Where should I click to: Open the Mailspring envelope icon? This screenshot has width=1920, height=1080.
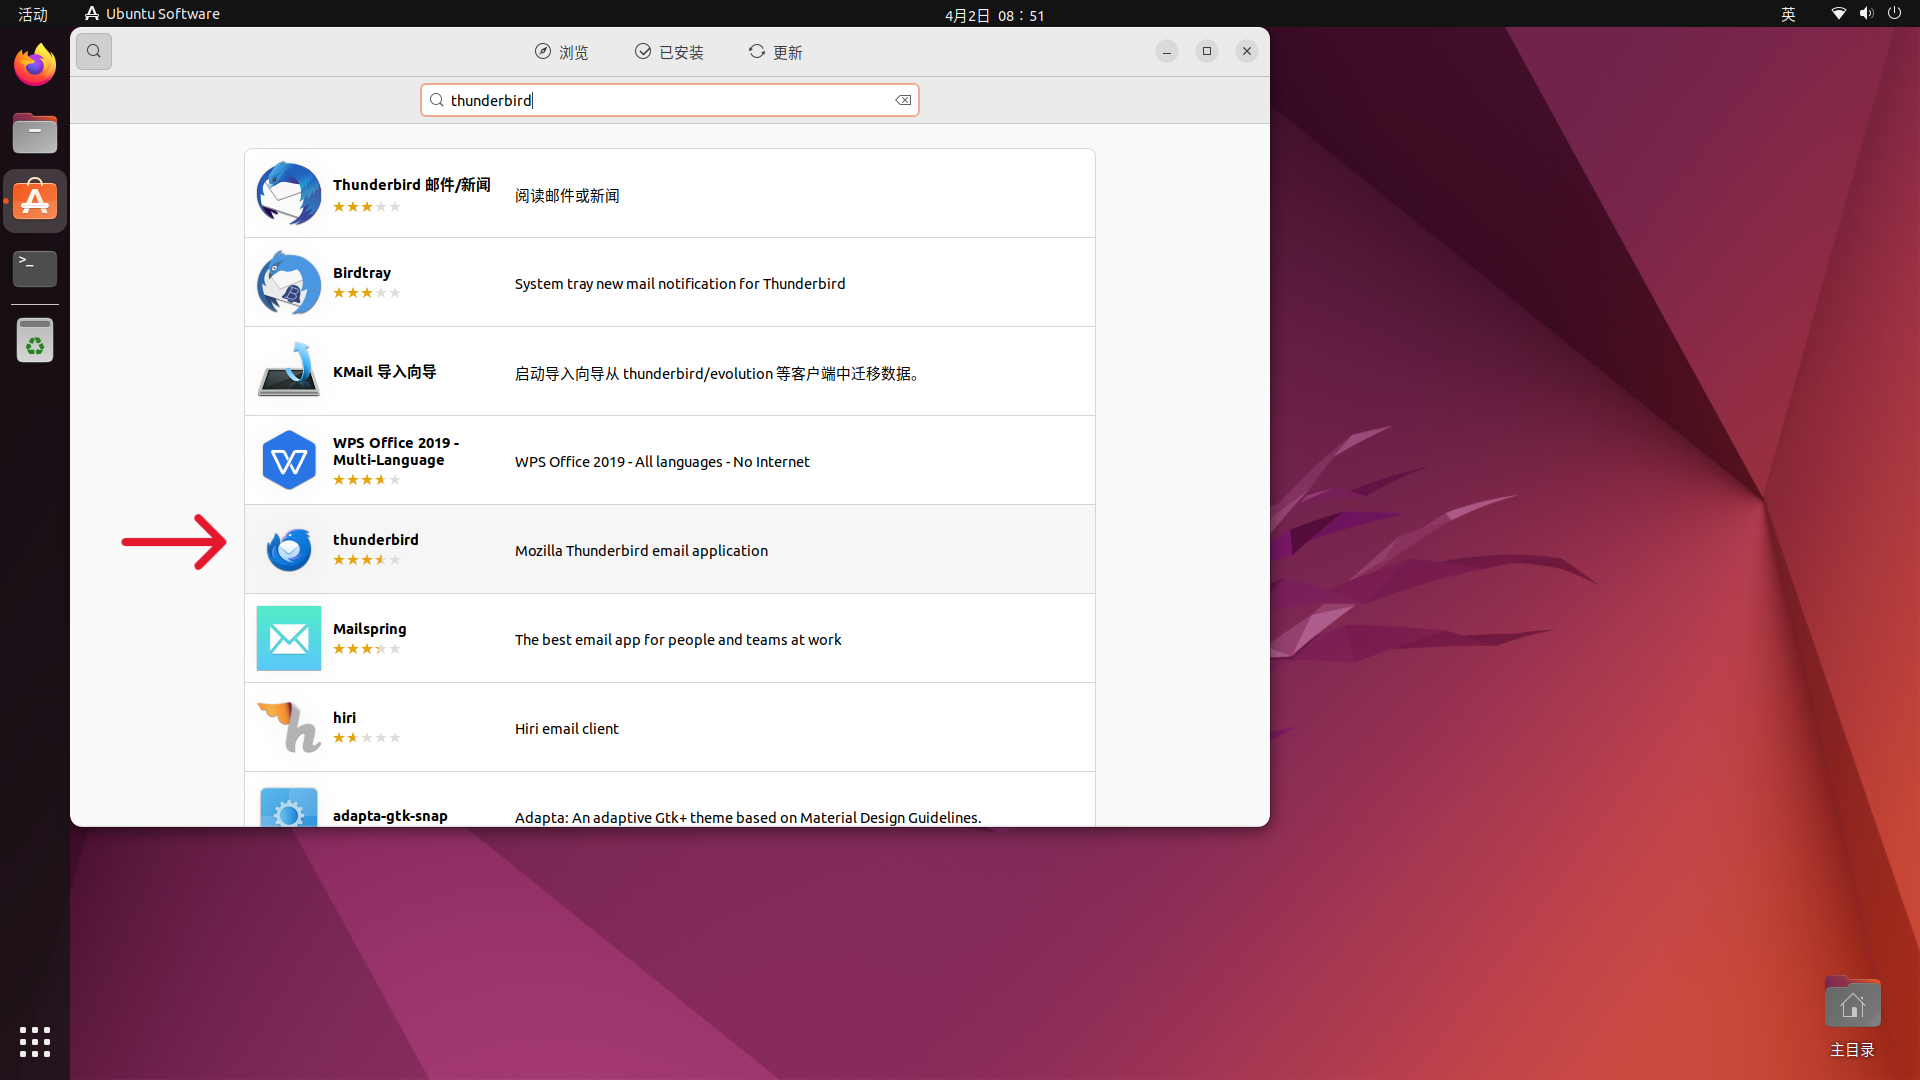288,638
